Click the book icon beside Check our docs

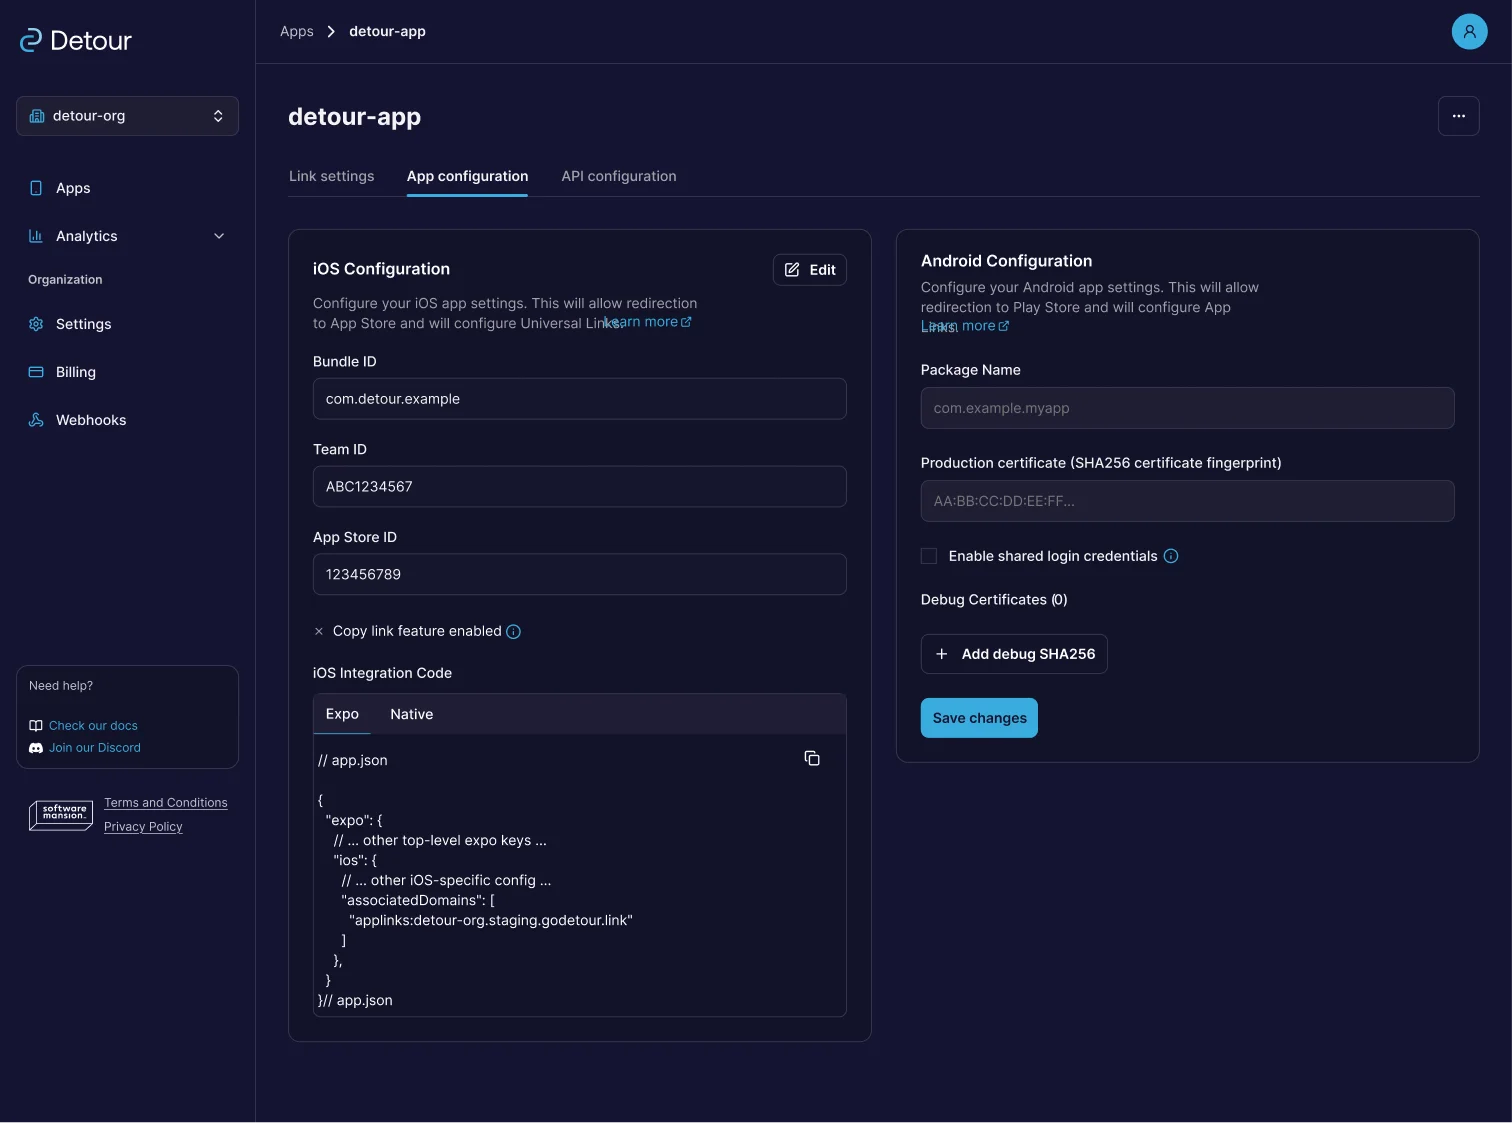click(x=36, y=726)
